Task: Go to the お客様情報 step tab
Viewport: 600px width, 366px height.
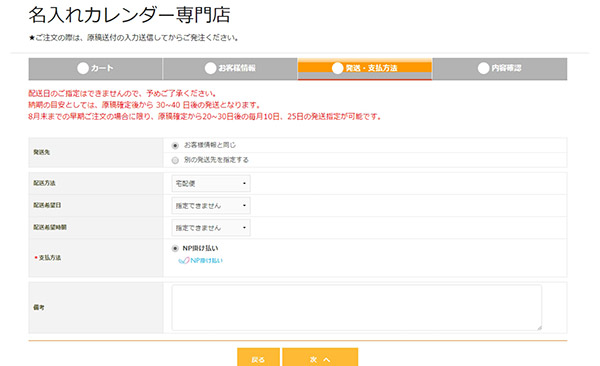Action: [x=230, y=69]
